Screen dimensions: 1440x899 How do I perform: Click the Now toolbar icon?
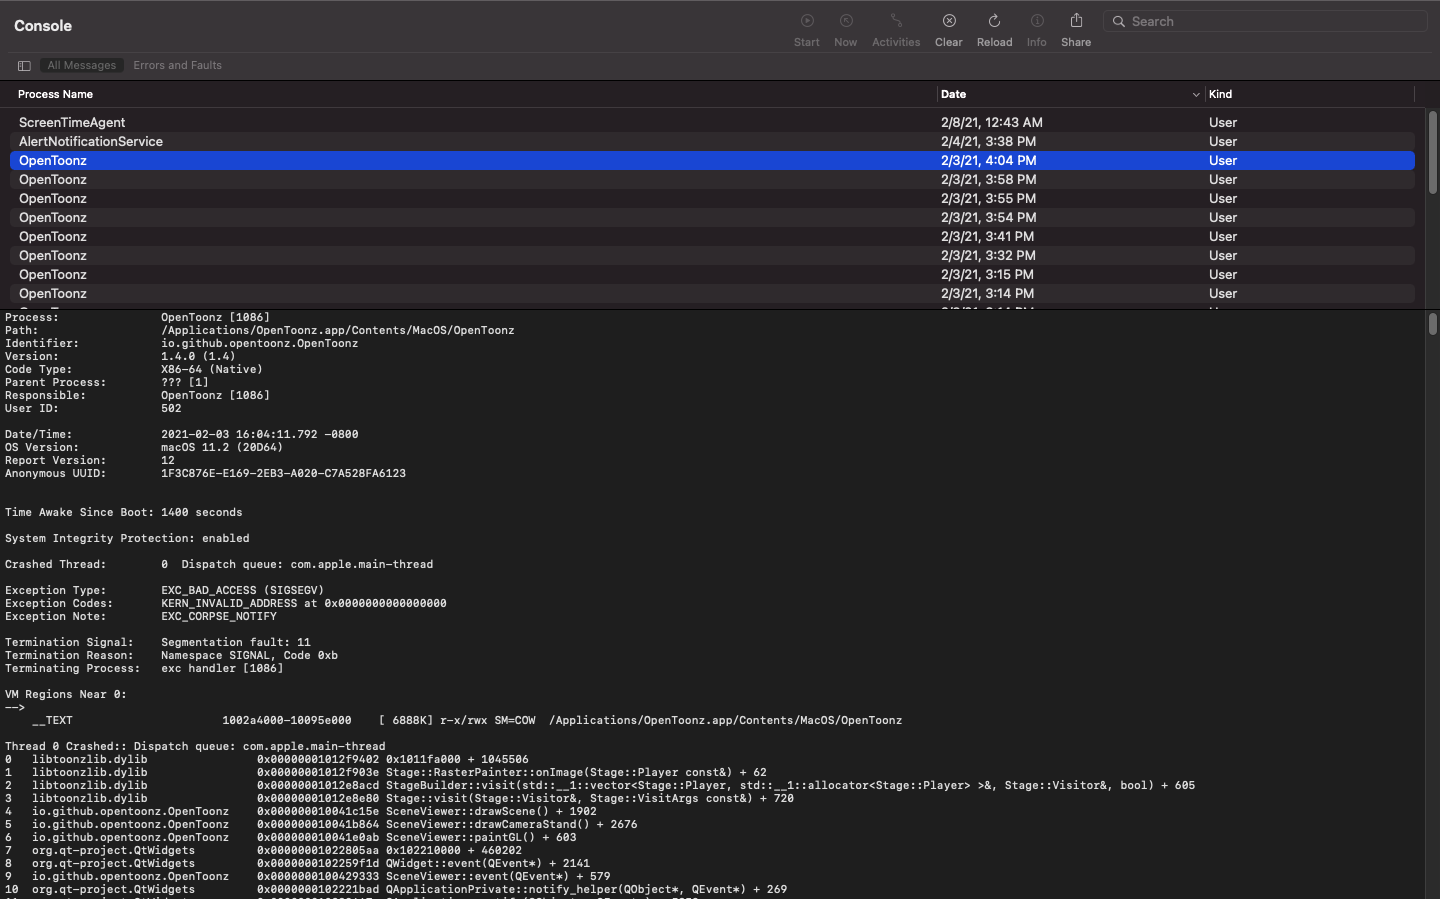846,21
